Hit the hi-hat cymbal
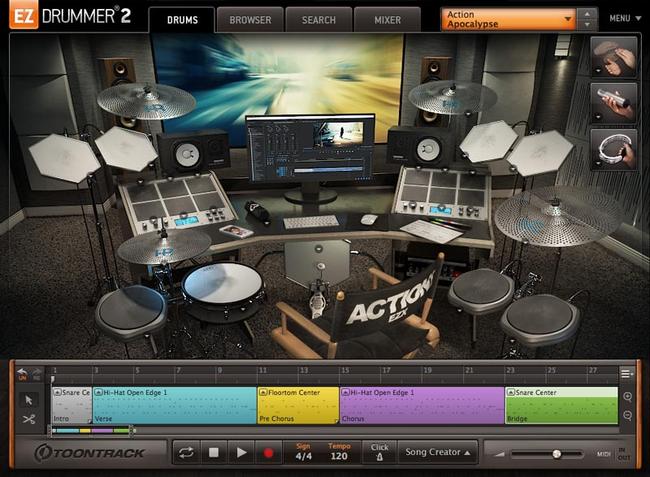The image size is (650, 477). (x=164, y=247)
